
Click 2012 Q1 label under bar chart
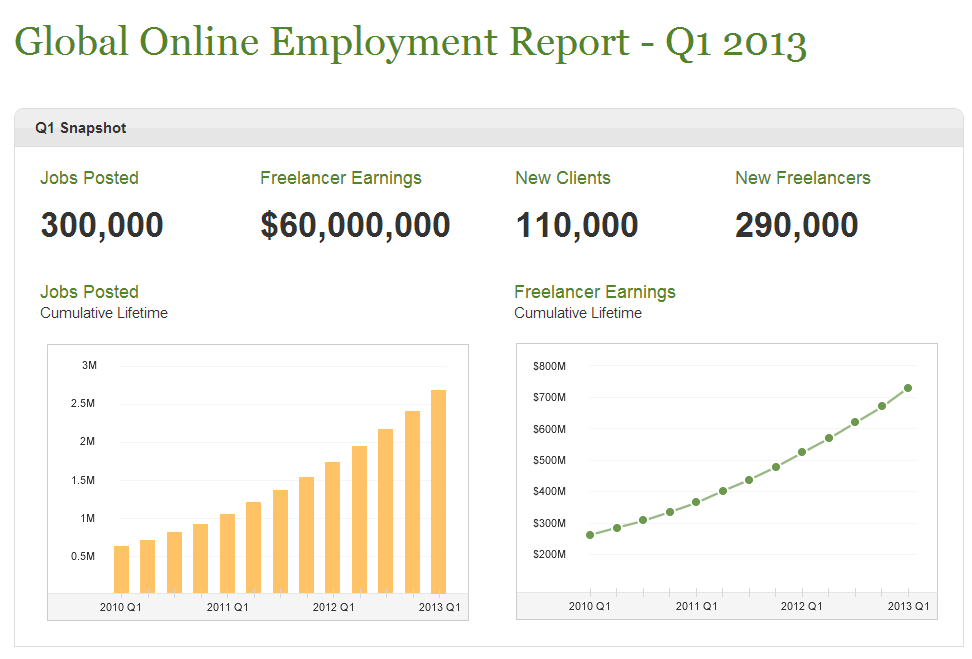(334, 608)
